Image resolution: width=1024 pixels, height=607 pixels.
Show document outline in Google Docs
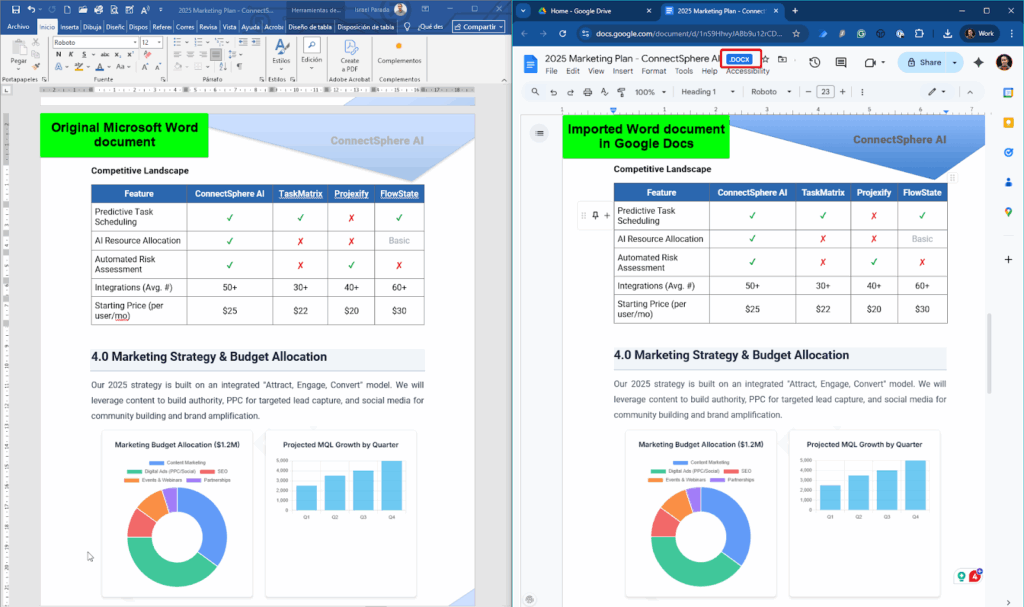click(539, 133)
